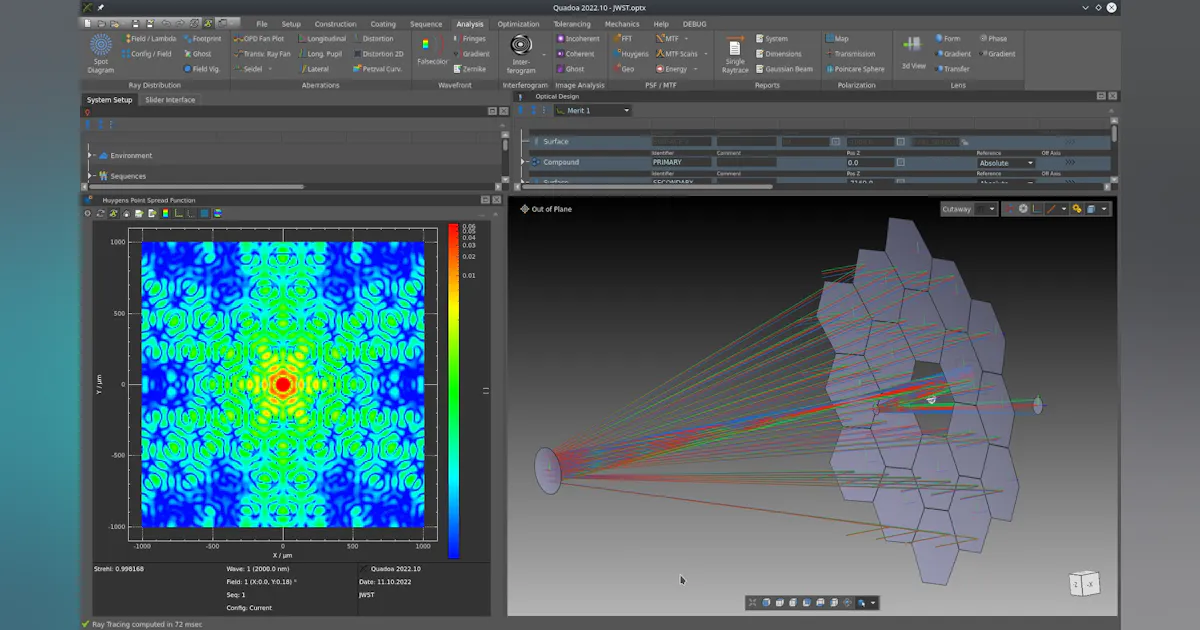
Task: Open the Falsecolor wavefront map
Action: [432, 50]
